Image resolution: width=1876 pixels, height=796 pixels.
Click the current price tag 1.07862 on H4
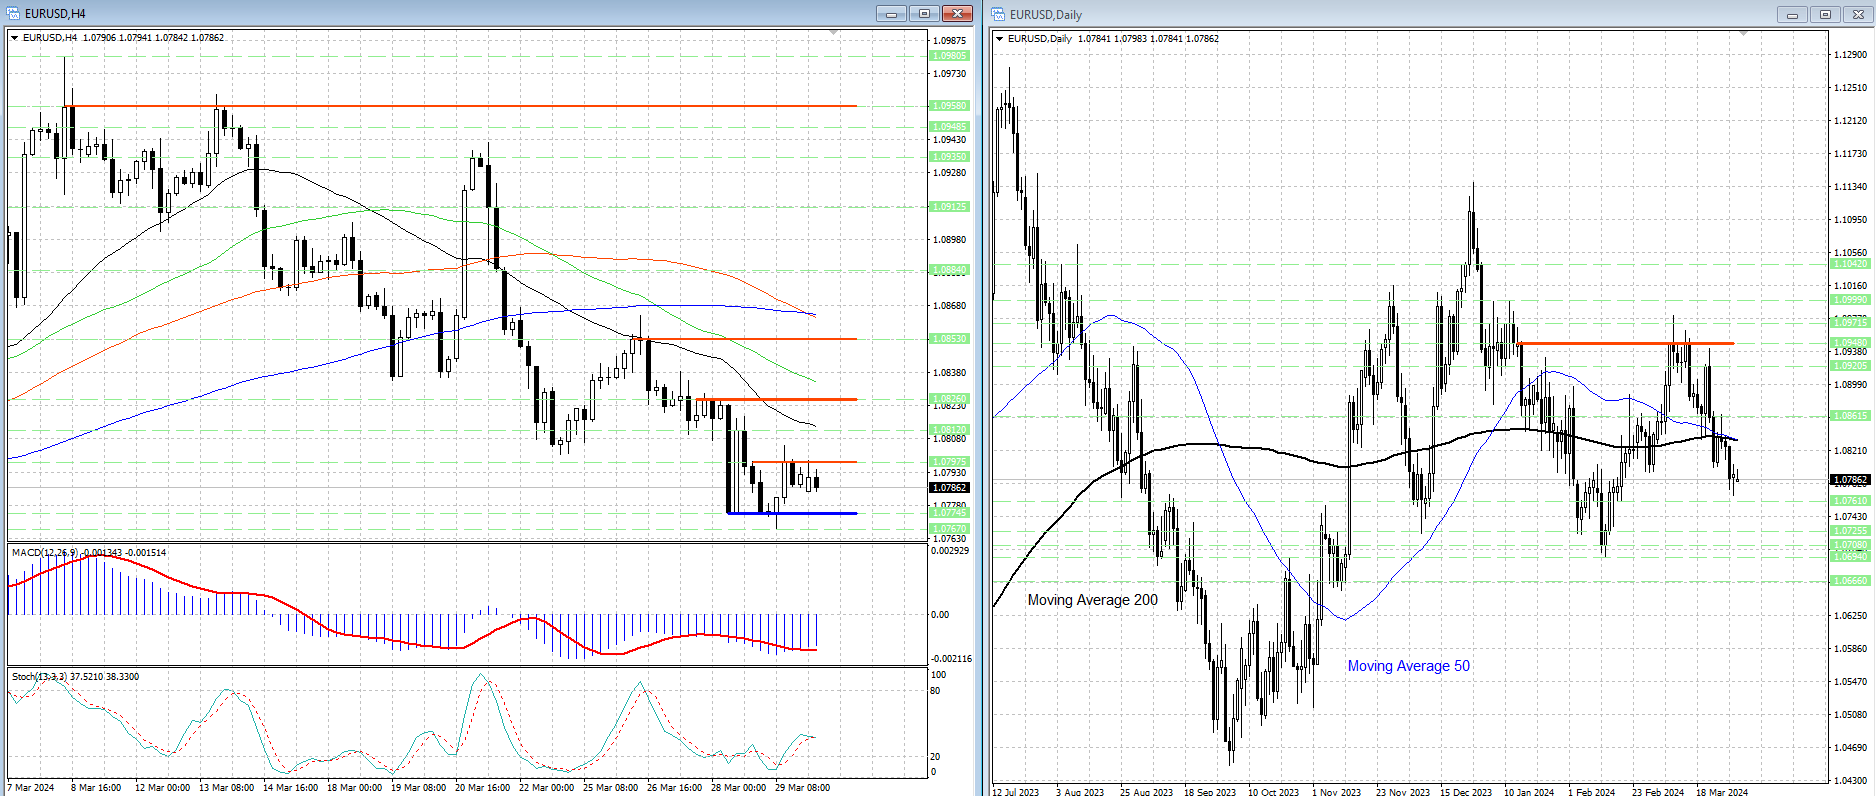pyautogui.click(x=949, y=488)
